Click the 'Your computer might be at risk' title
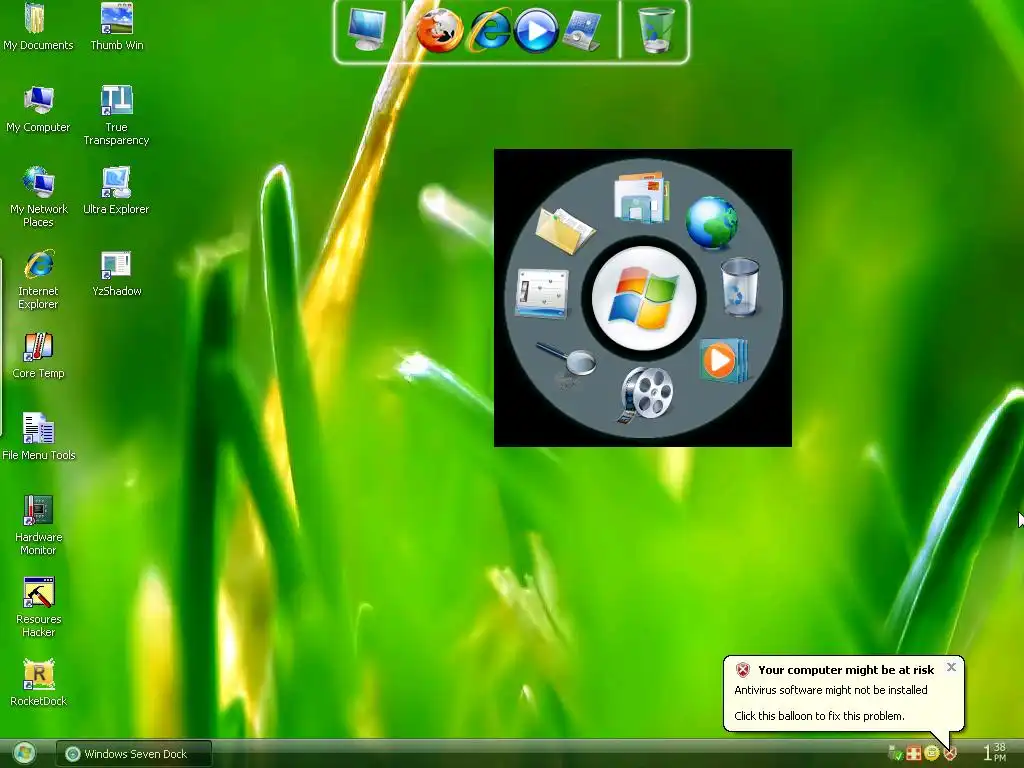Image resolution: width=1024 pixels, height=768 pixels. click(x=846, y=669)
